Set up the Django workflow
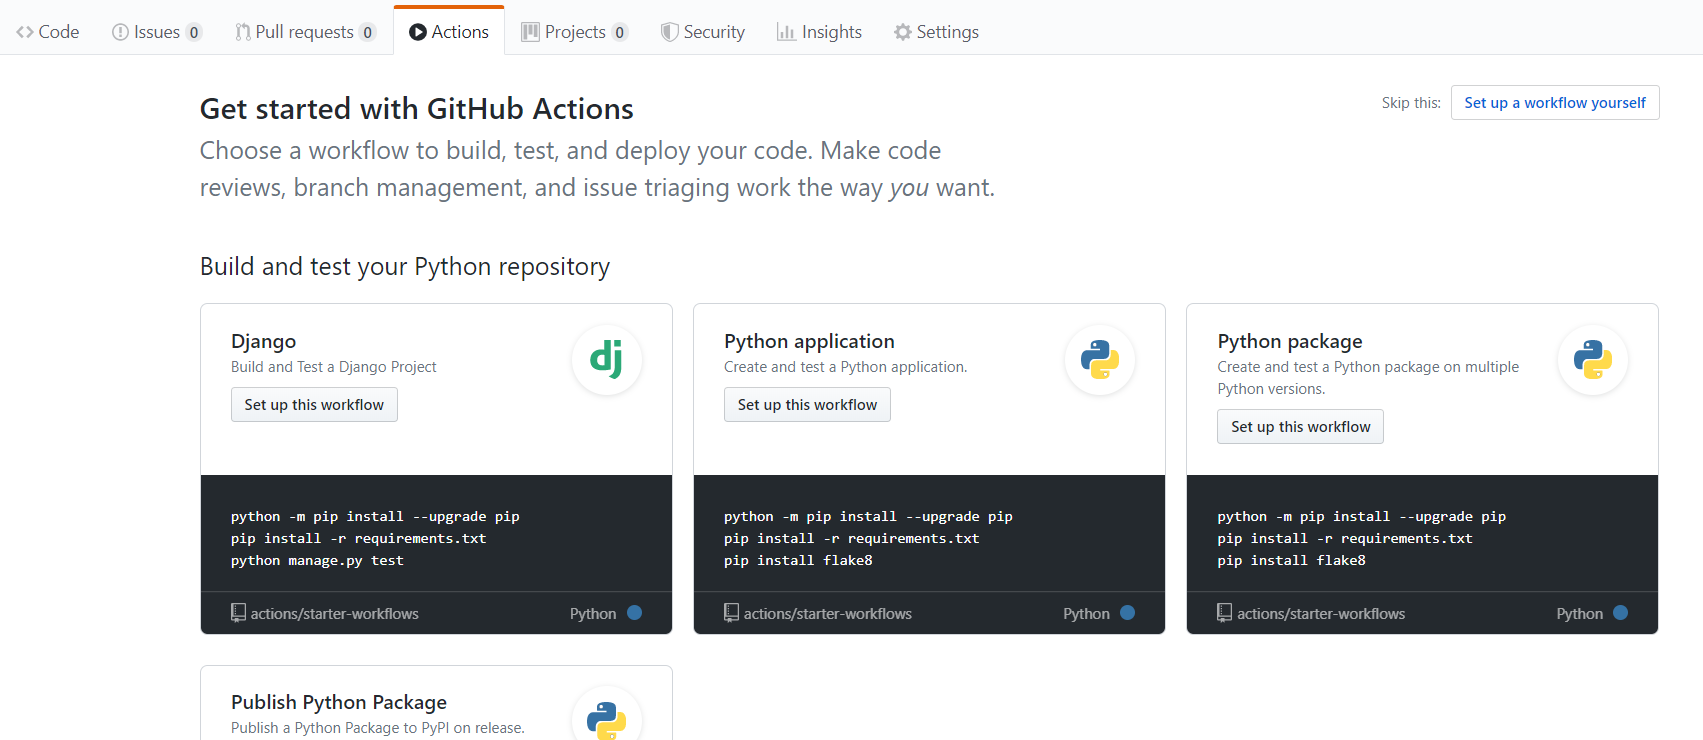The image size is (1703, 740). click(x=314, y=405)
